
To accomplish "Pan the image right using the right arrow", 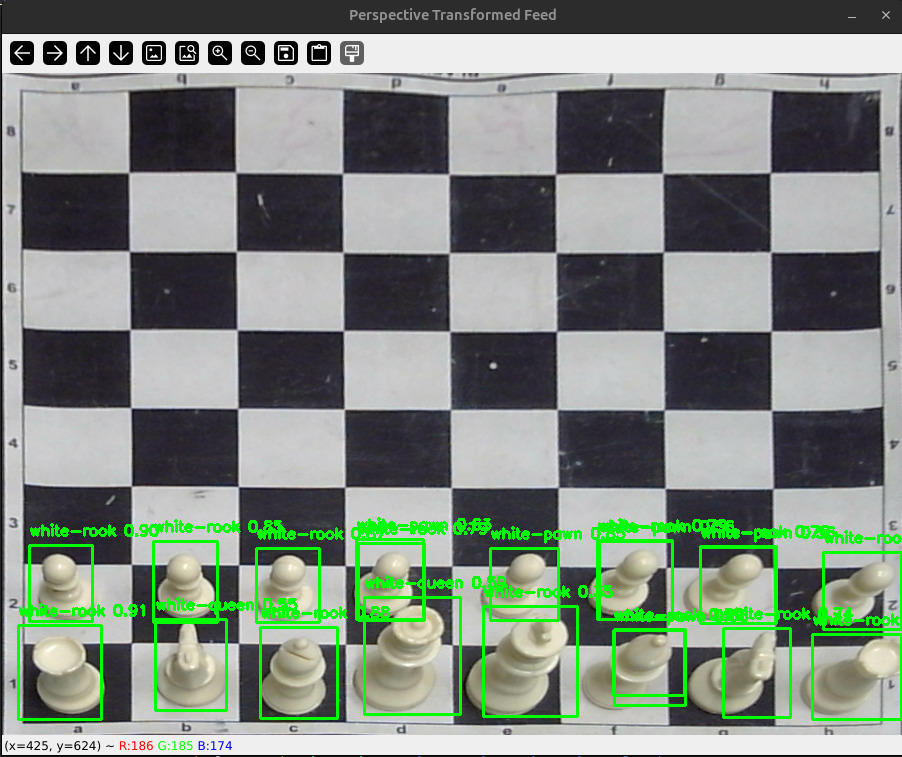I will (54, 53).
